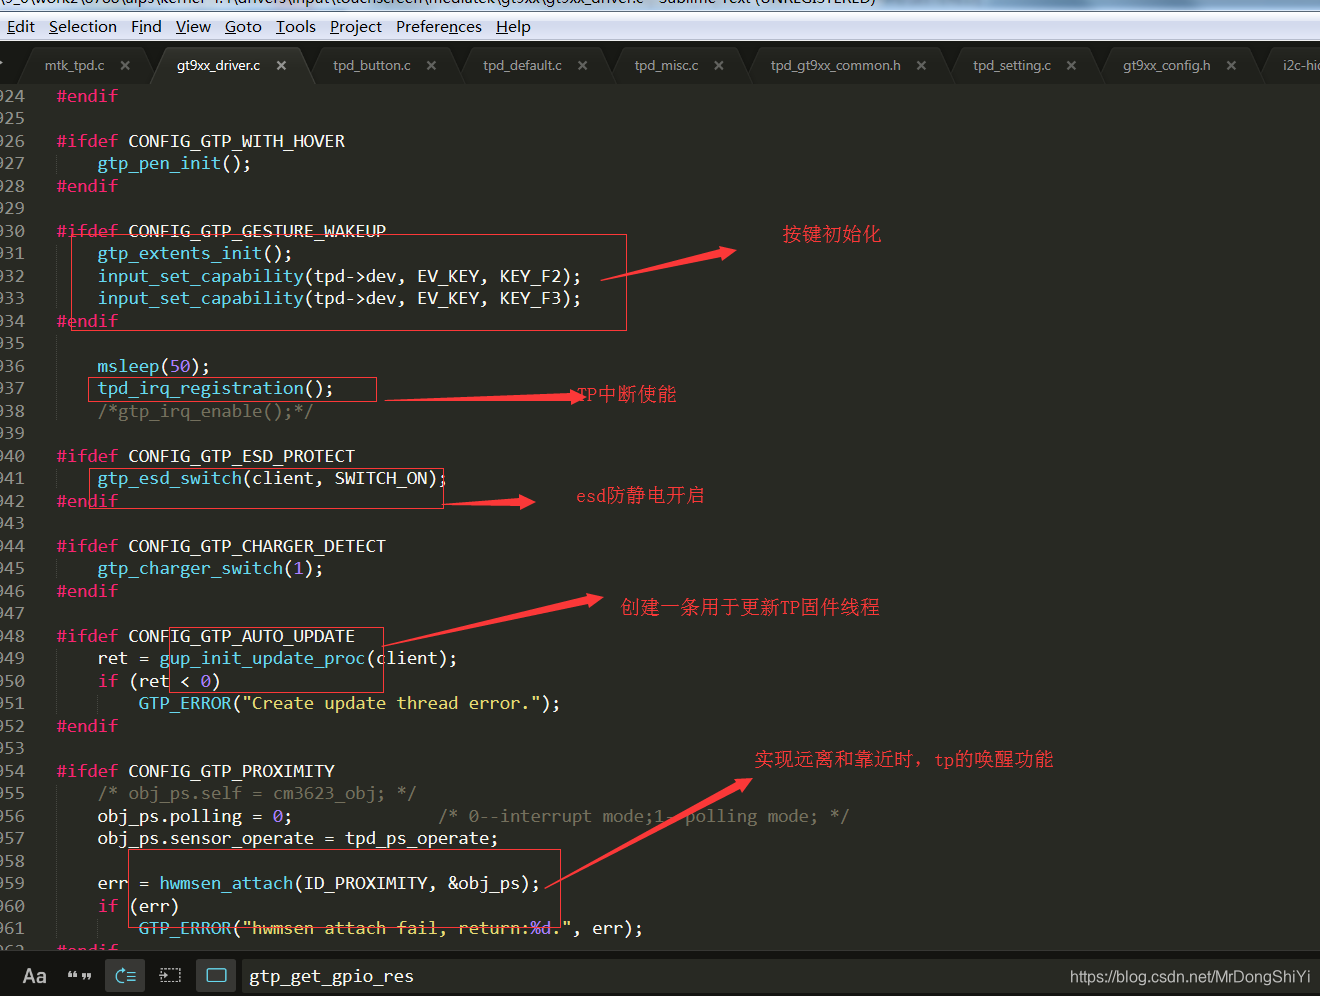Toggle case sensitive search (Aa)
Image resolution: width=1320 pixels, height=996 pixels.
click(x=35, y=976)
